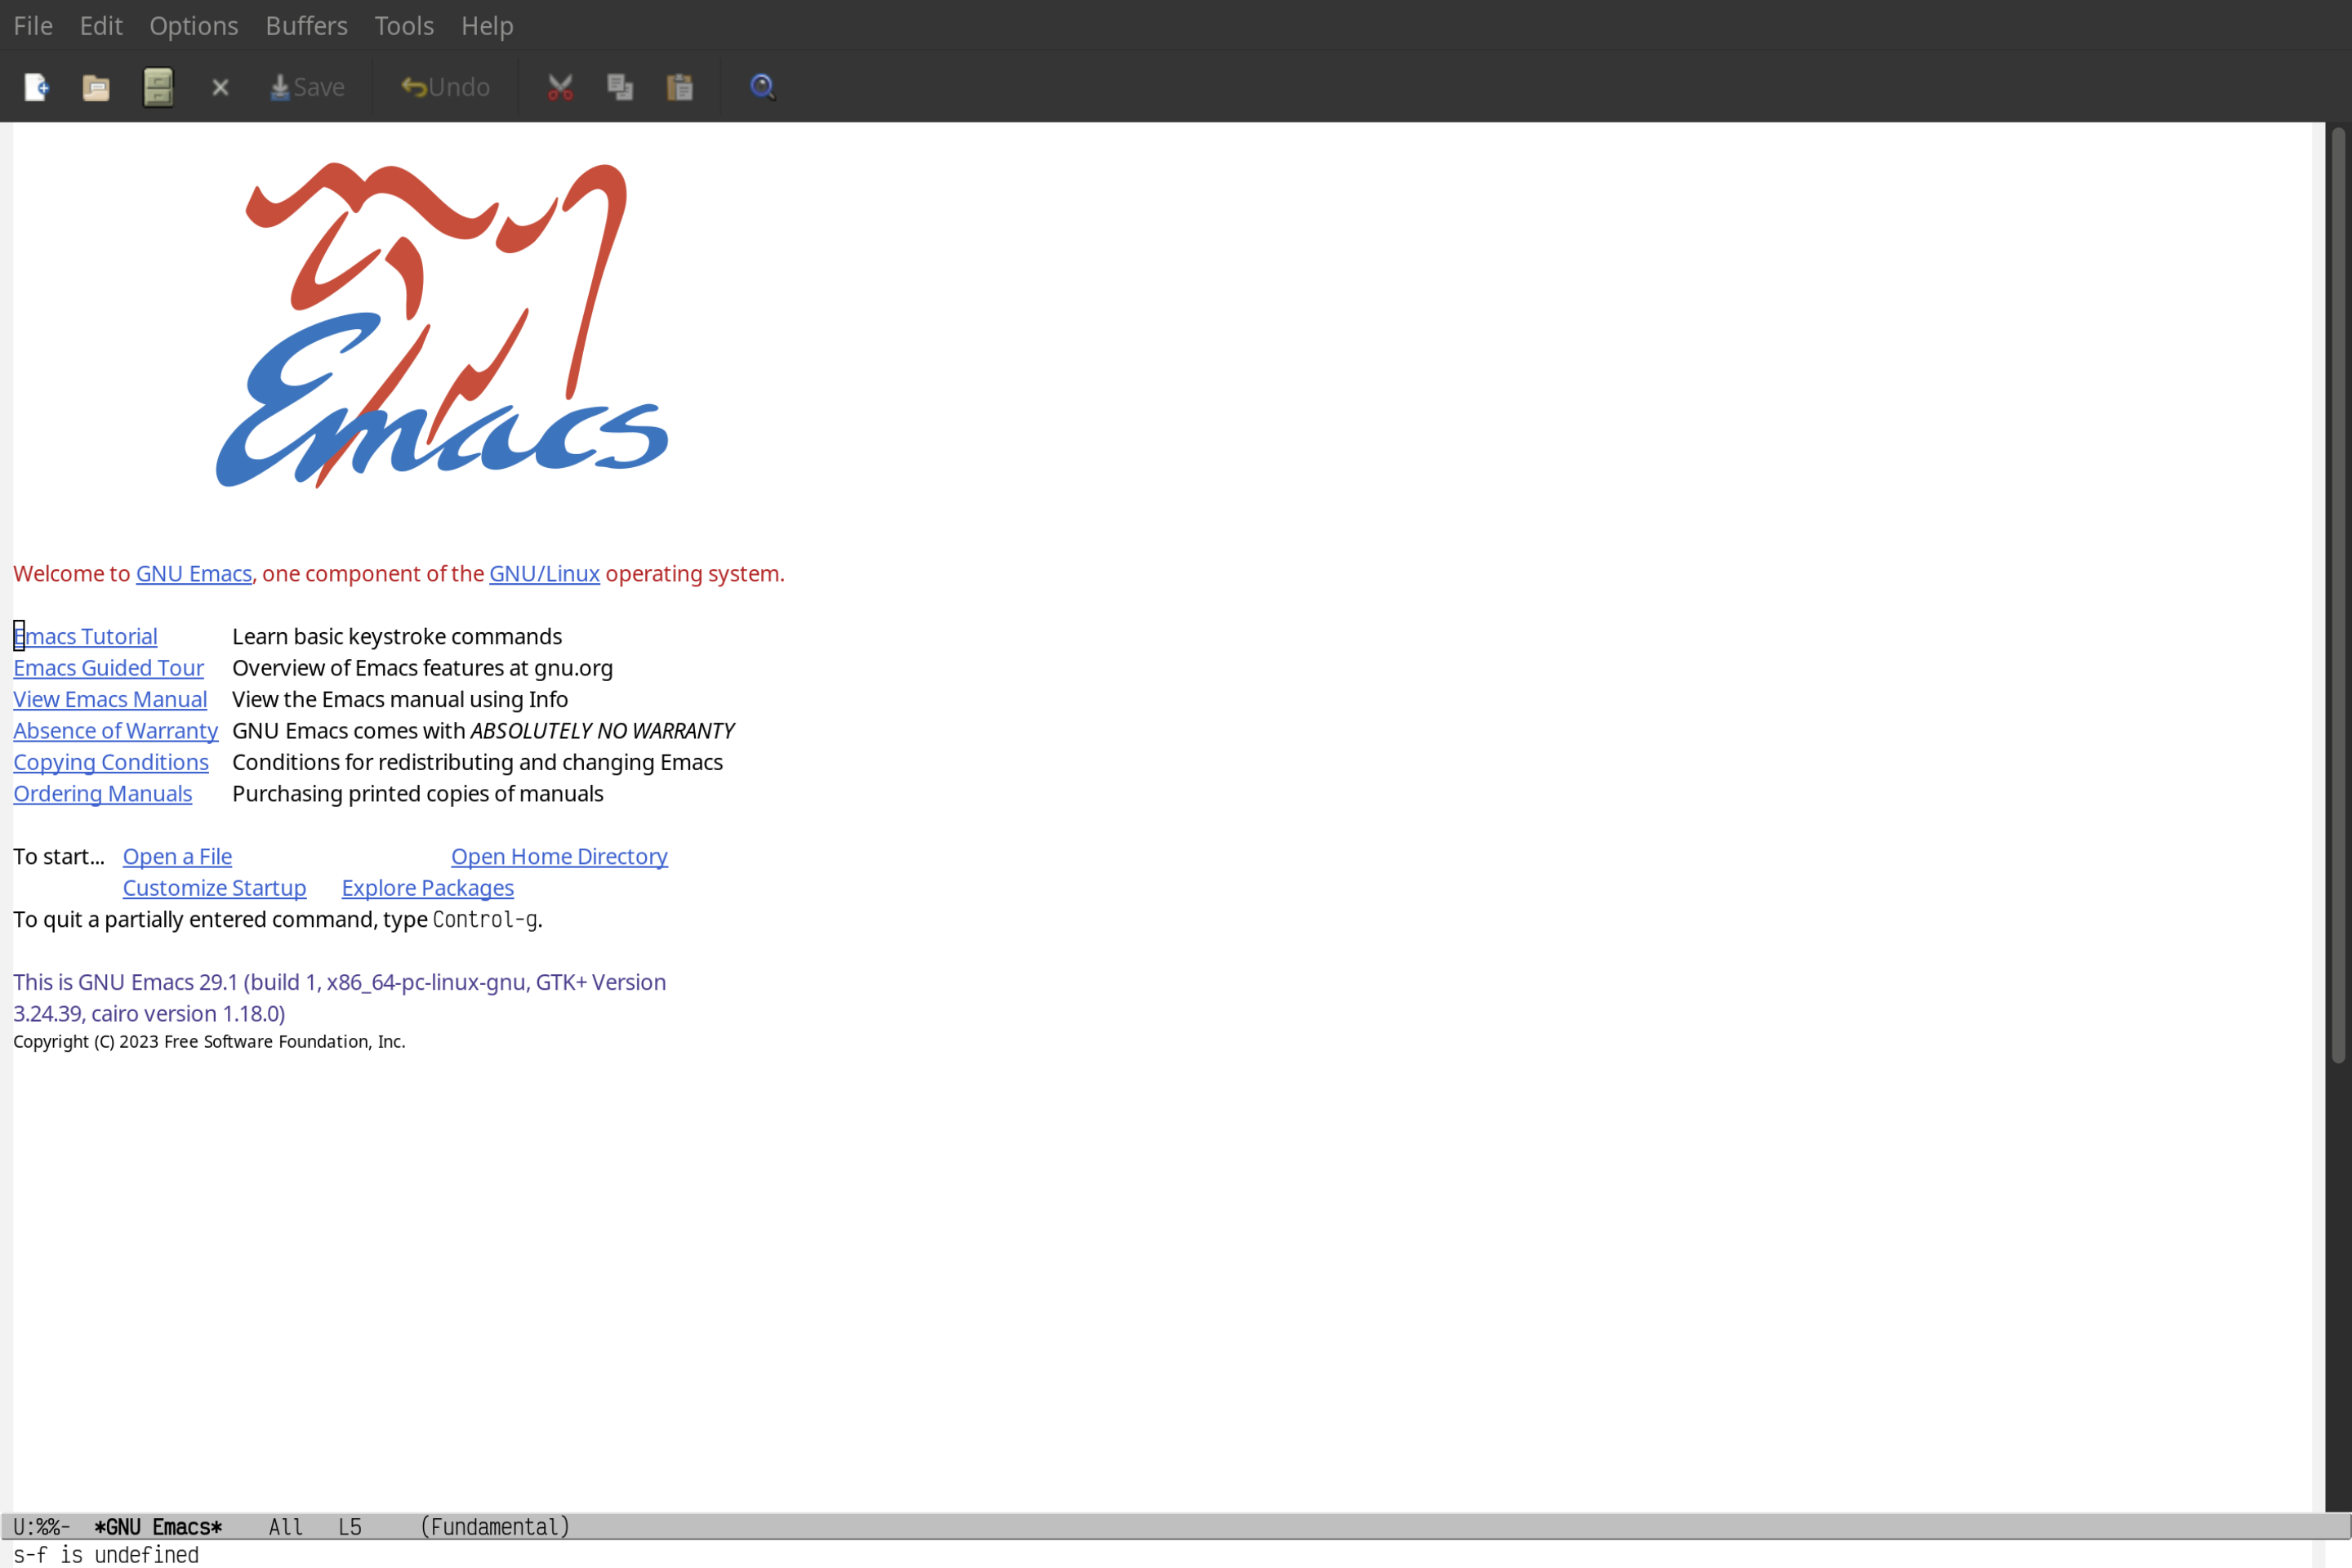
Task: Click the Search/Find icon in toolbar
Action: pos(761,86)
